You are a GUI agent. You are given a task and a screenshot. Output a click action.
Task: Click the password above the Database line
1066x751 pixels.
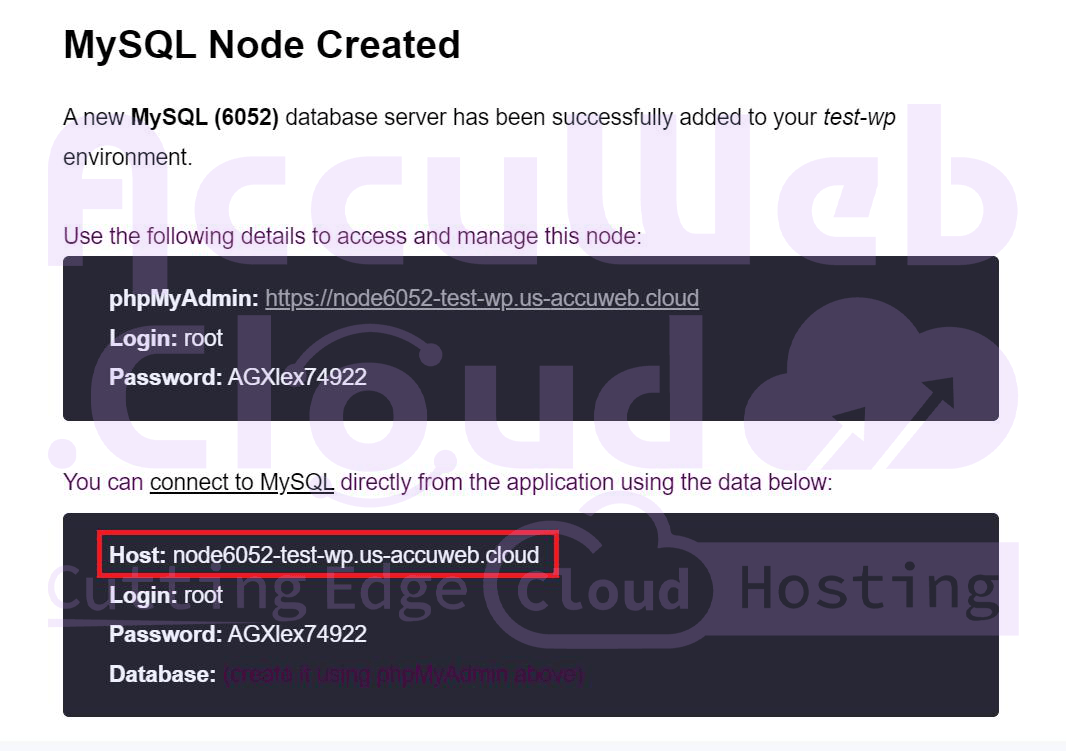point(297,634)
